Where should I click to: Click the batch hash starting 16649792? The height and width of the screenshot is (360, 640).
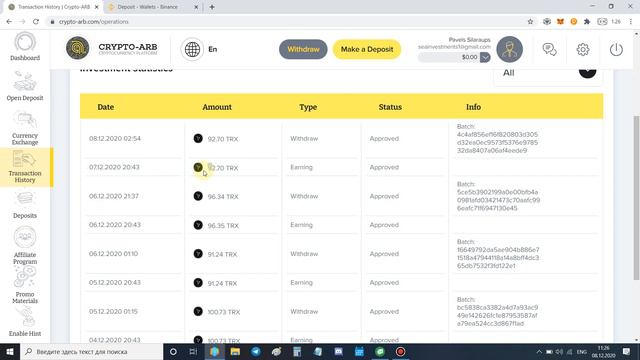[x=498, y=258]
